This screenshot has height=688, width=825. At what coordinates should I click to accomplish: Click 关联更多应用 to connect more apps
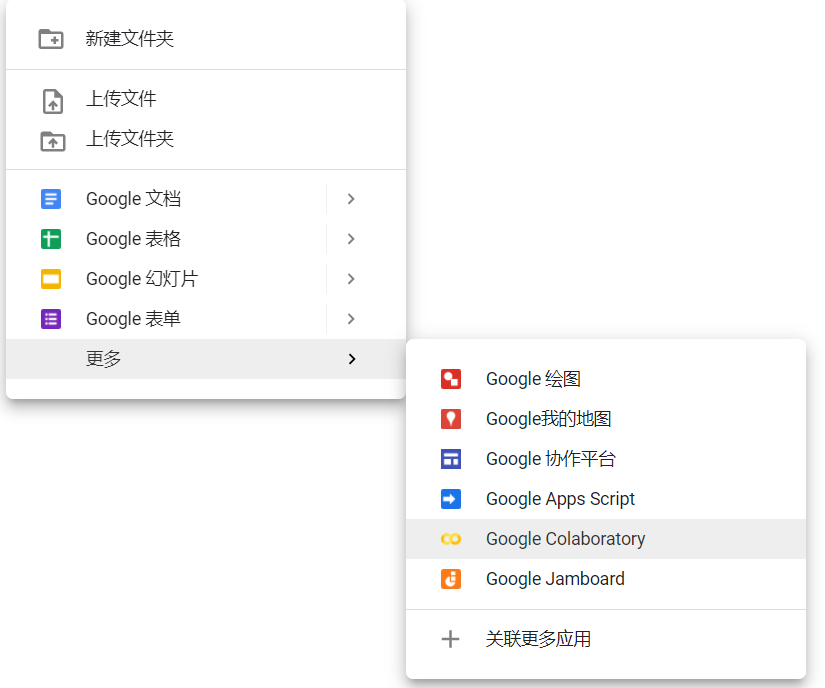click(606, 639)
